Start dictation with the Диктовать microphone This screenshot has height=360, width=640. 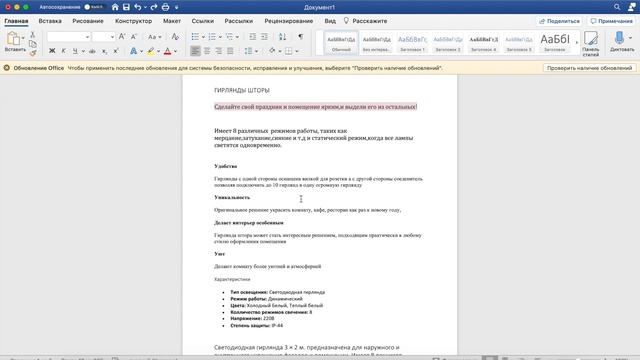[x=620, y=41]
